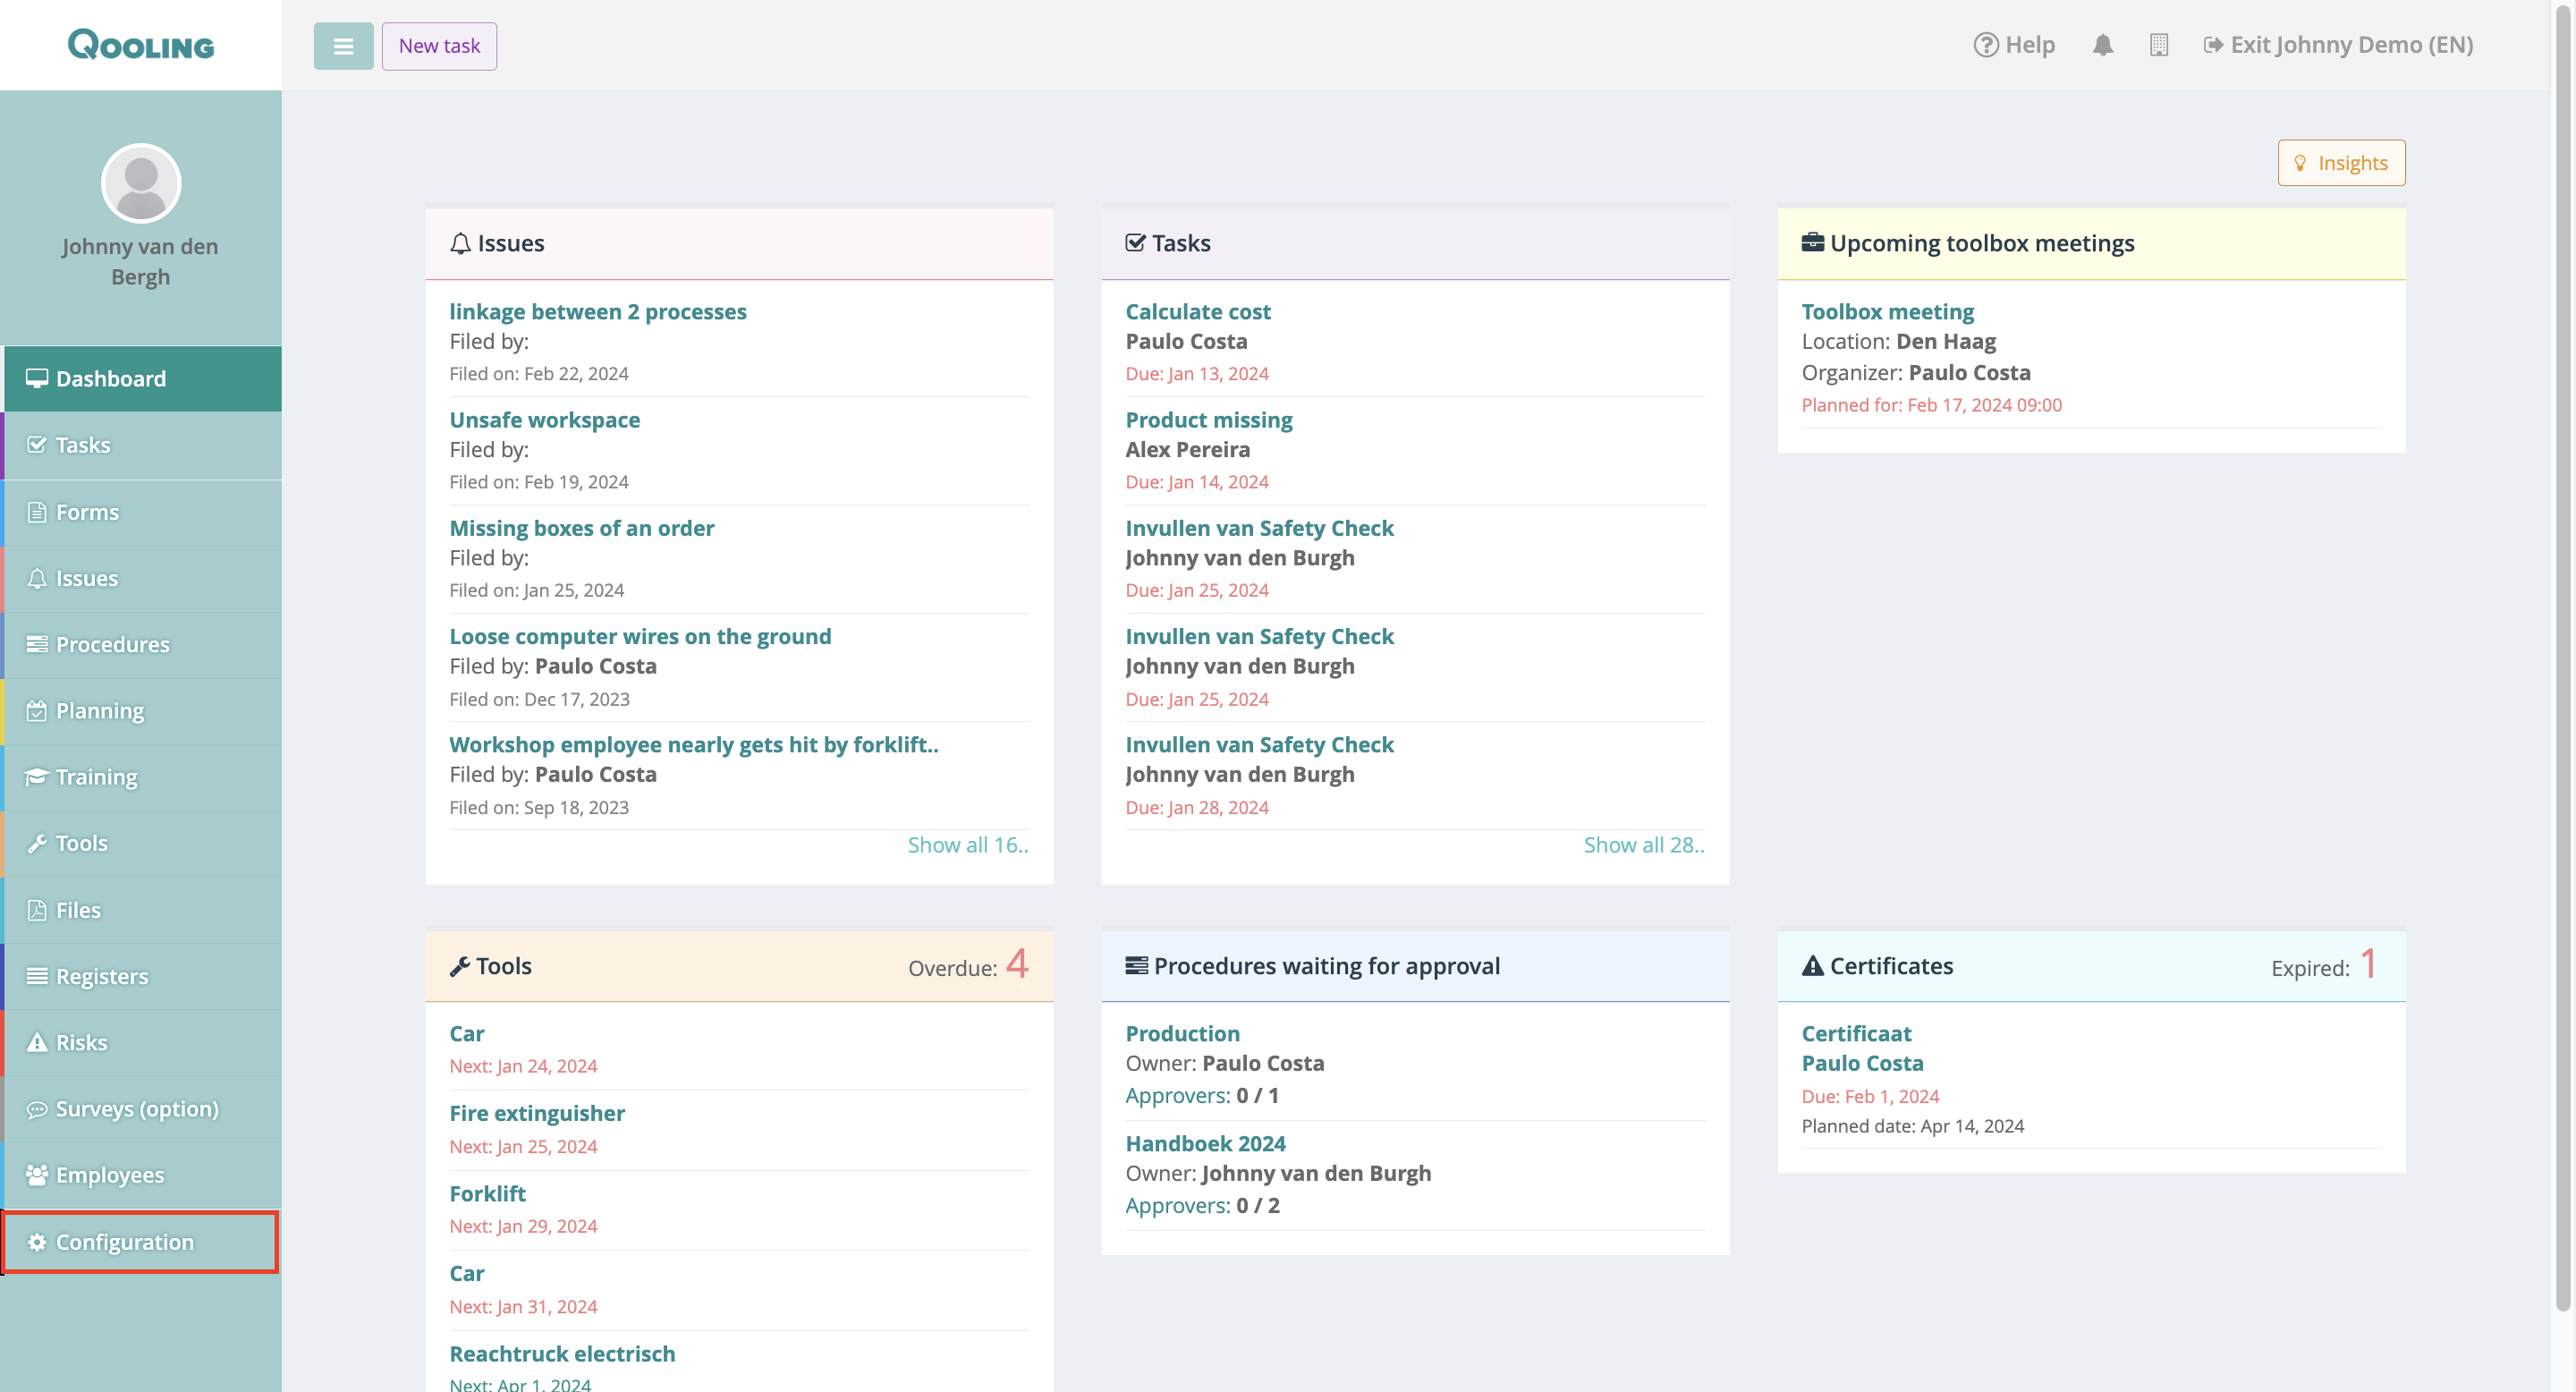Viewport: 2576px width, 1392px height.
Task: Switch to Procedures menu item
Action: (x=112, y=644)
